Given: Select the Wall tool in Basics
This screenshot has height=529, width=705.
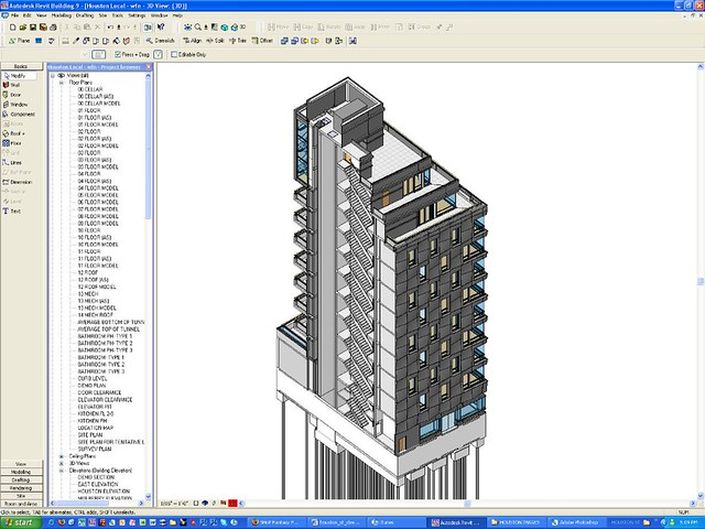Looking at the screenshot, I should (x=16, y=85).
